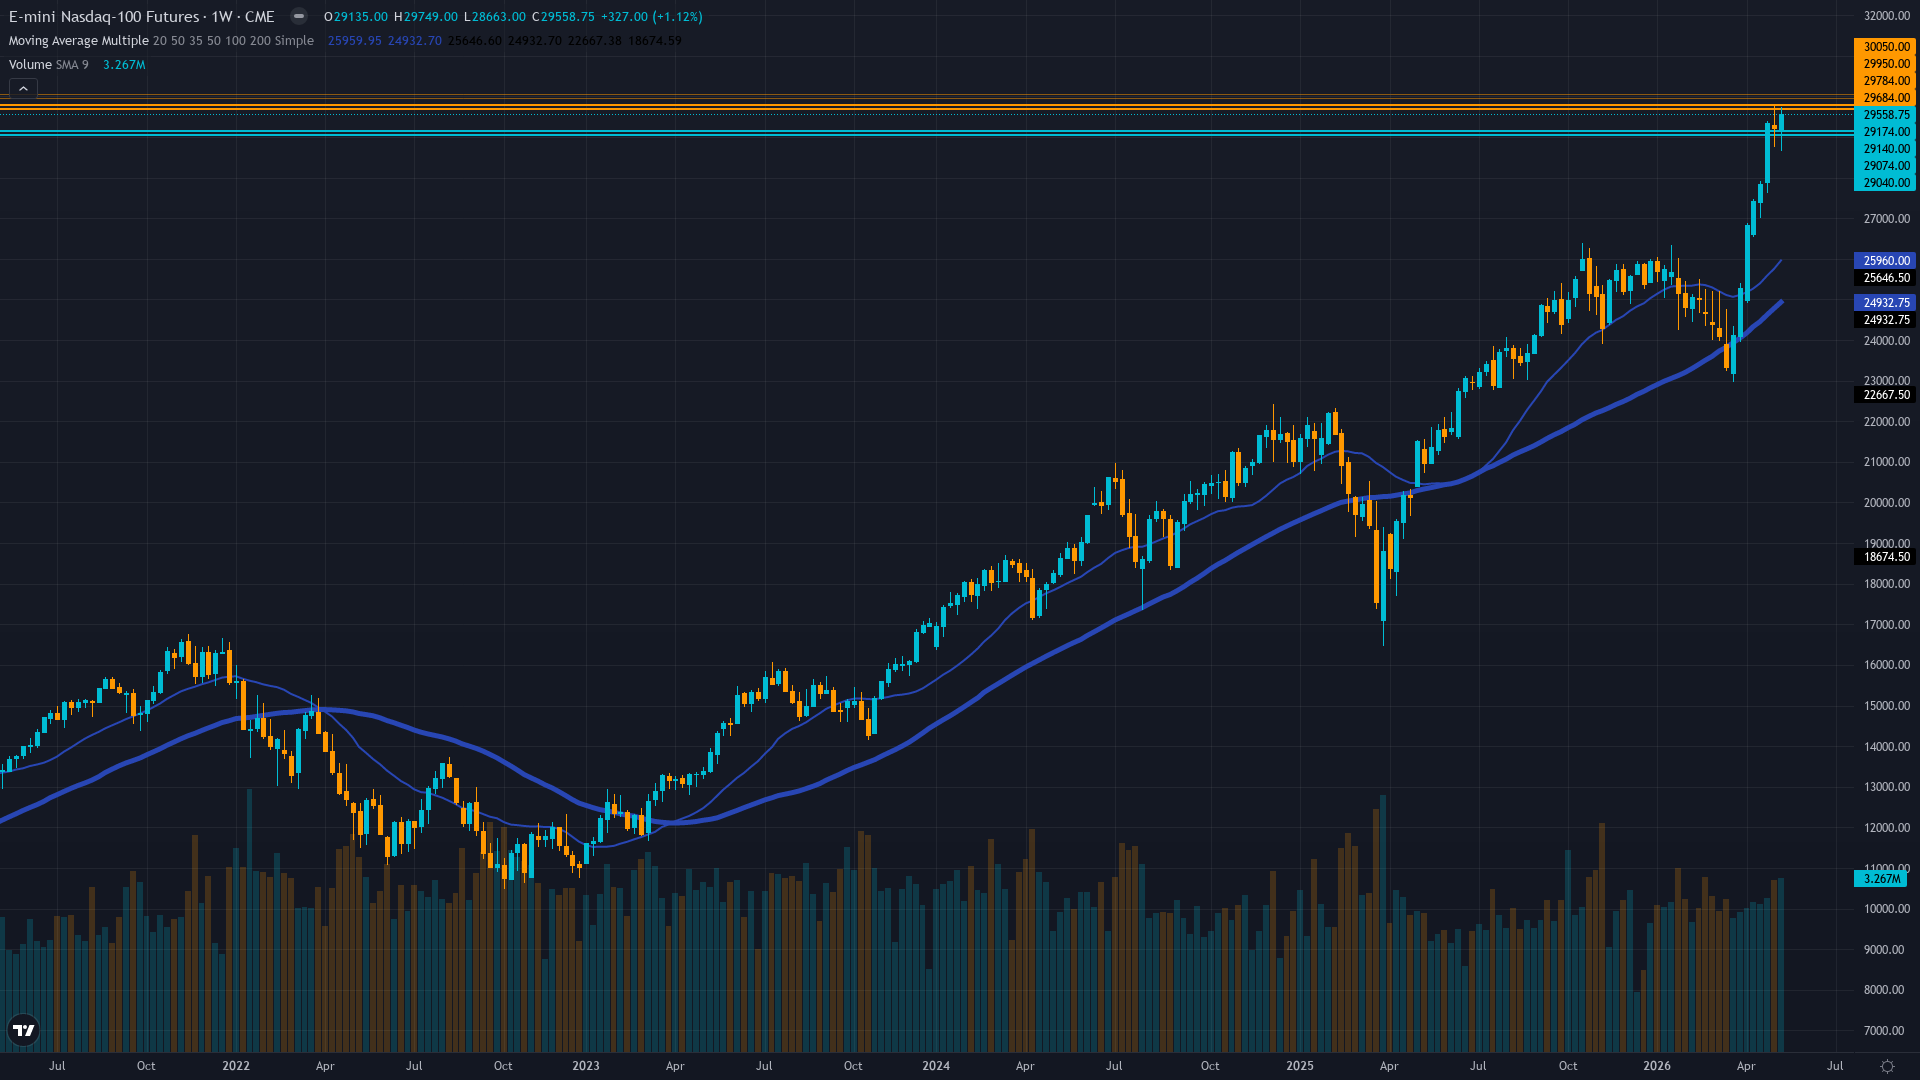Click the dark legend value 18674.59
The image size is (1920, 1080).
(x=655, y=41)
